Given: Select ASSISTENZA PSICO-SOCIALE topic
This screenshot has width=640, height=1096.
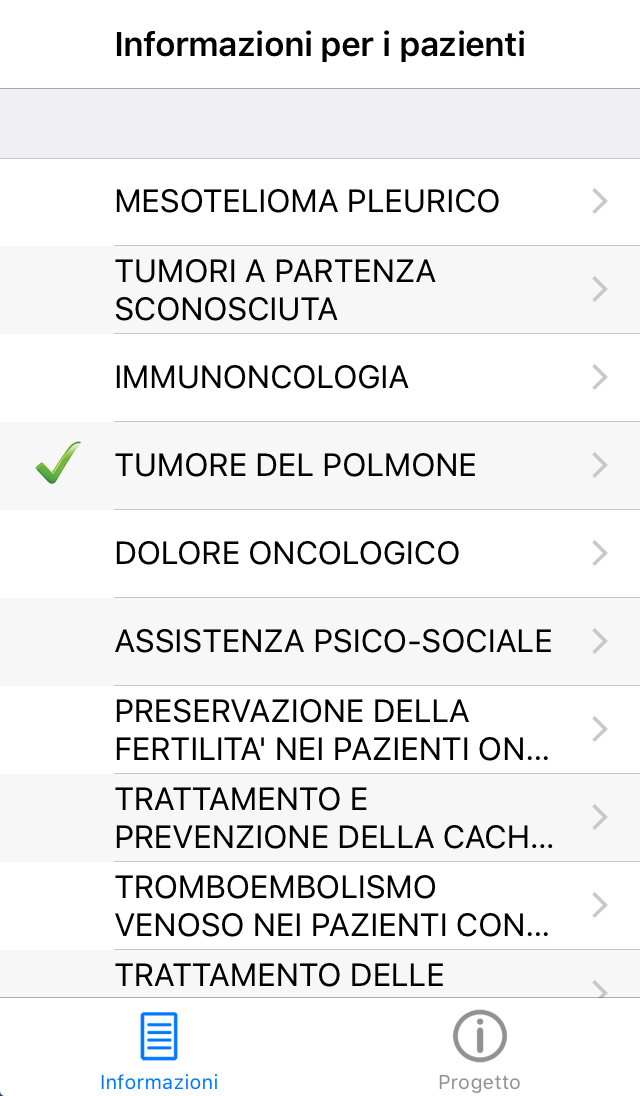Looking at the screenshot, I should pyautogui.click(x=333, y=642).
